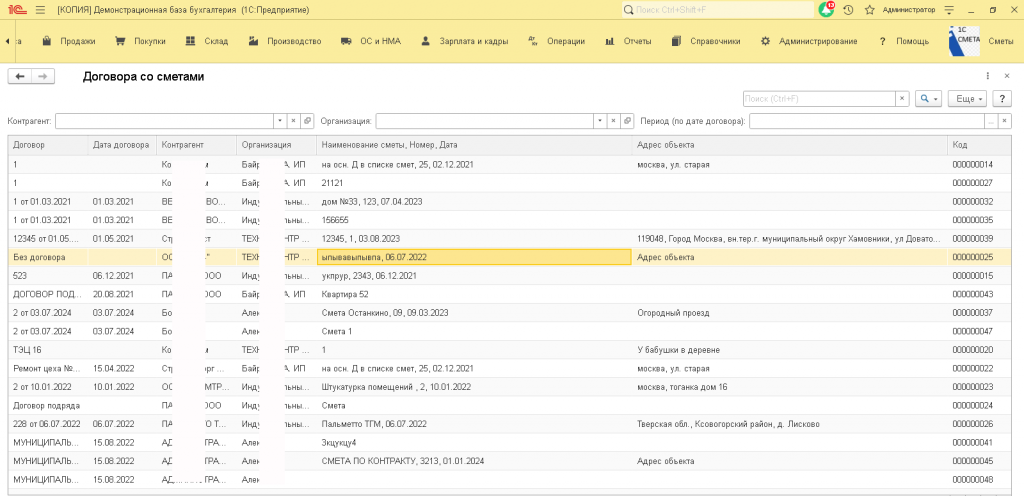Viewport: 1024px width, 496px height.
Task: Open the hamburger functions menu
Action: pyautogui.click(x=40, y=10)
